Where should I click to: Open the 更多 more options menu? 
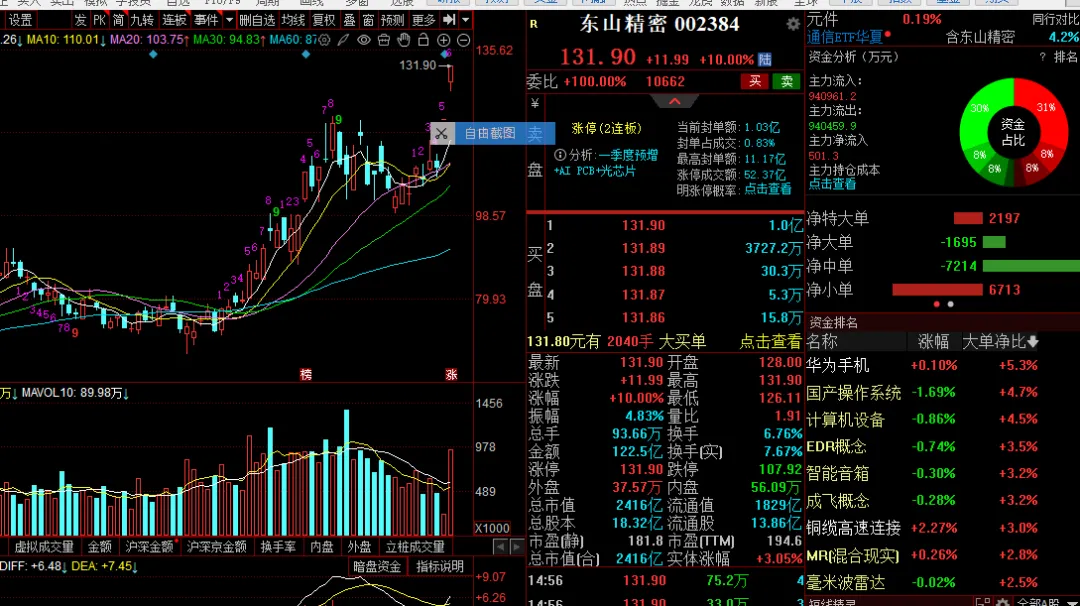424,21
